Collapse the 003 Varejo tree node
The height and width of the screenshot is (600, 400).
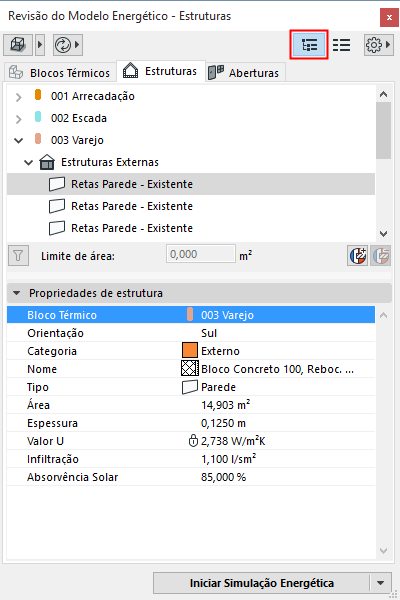18,141
